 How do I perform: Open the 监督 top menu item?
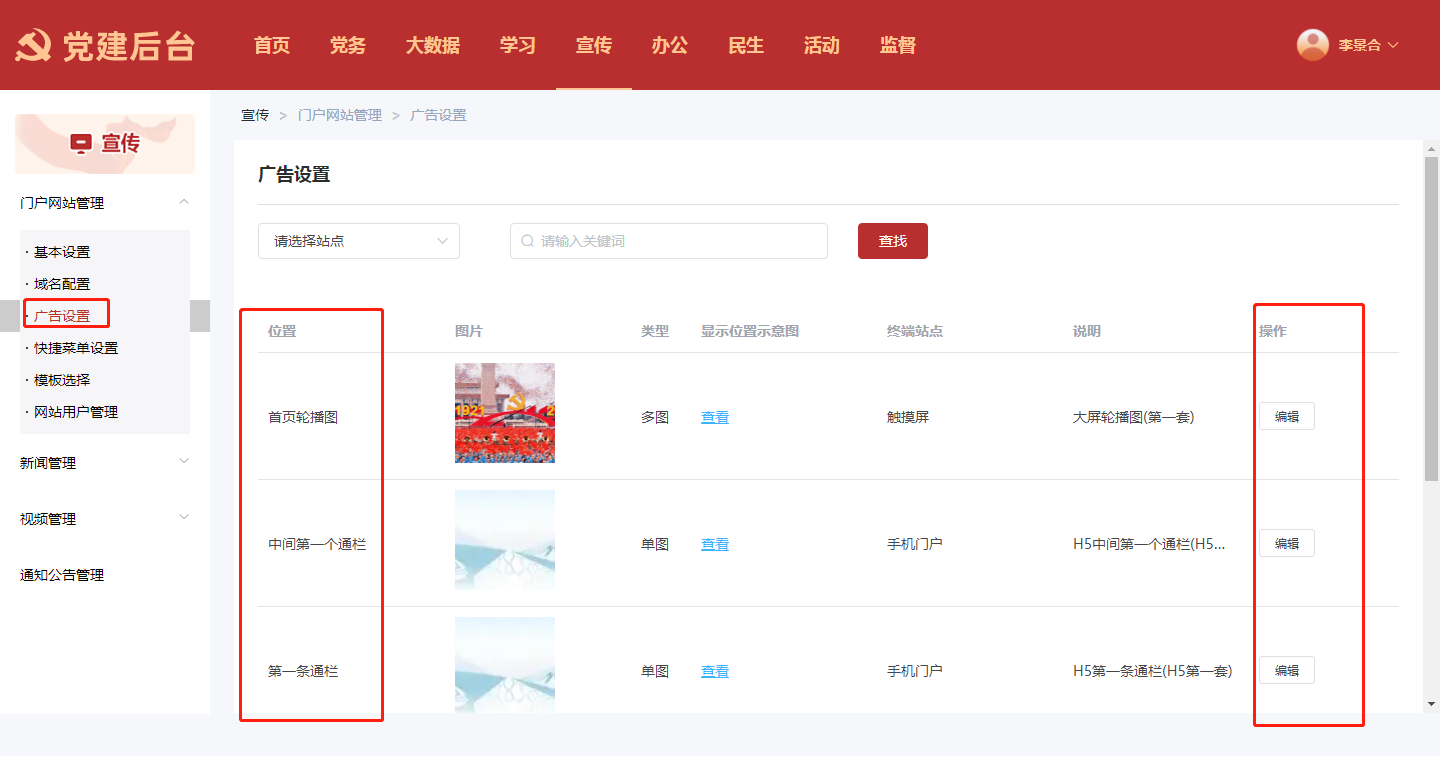897,45
